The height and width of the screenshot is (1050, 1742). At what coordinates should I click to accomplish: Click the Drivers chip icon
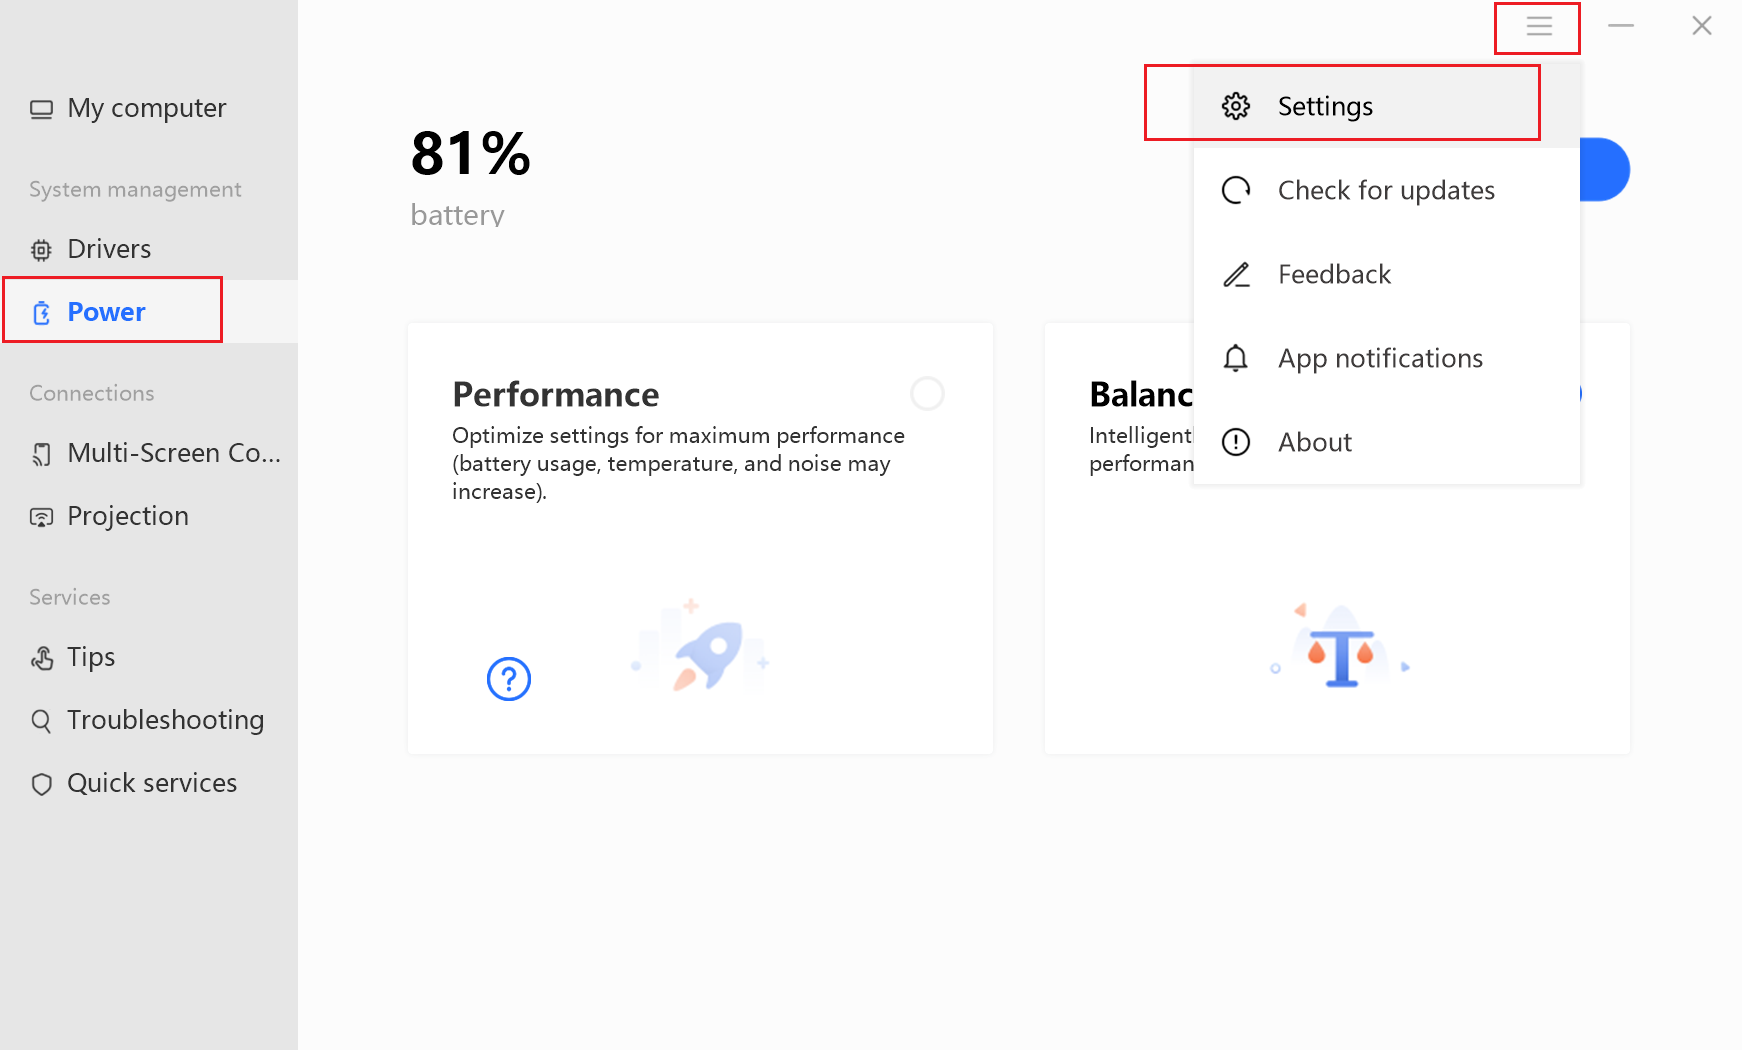[x=41, y=250]
